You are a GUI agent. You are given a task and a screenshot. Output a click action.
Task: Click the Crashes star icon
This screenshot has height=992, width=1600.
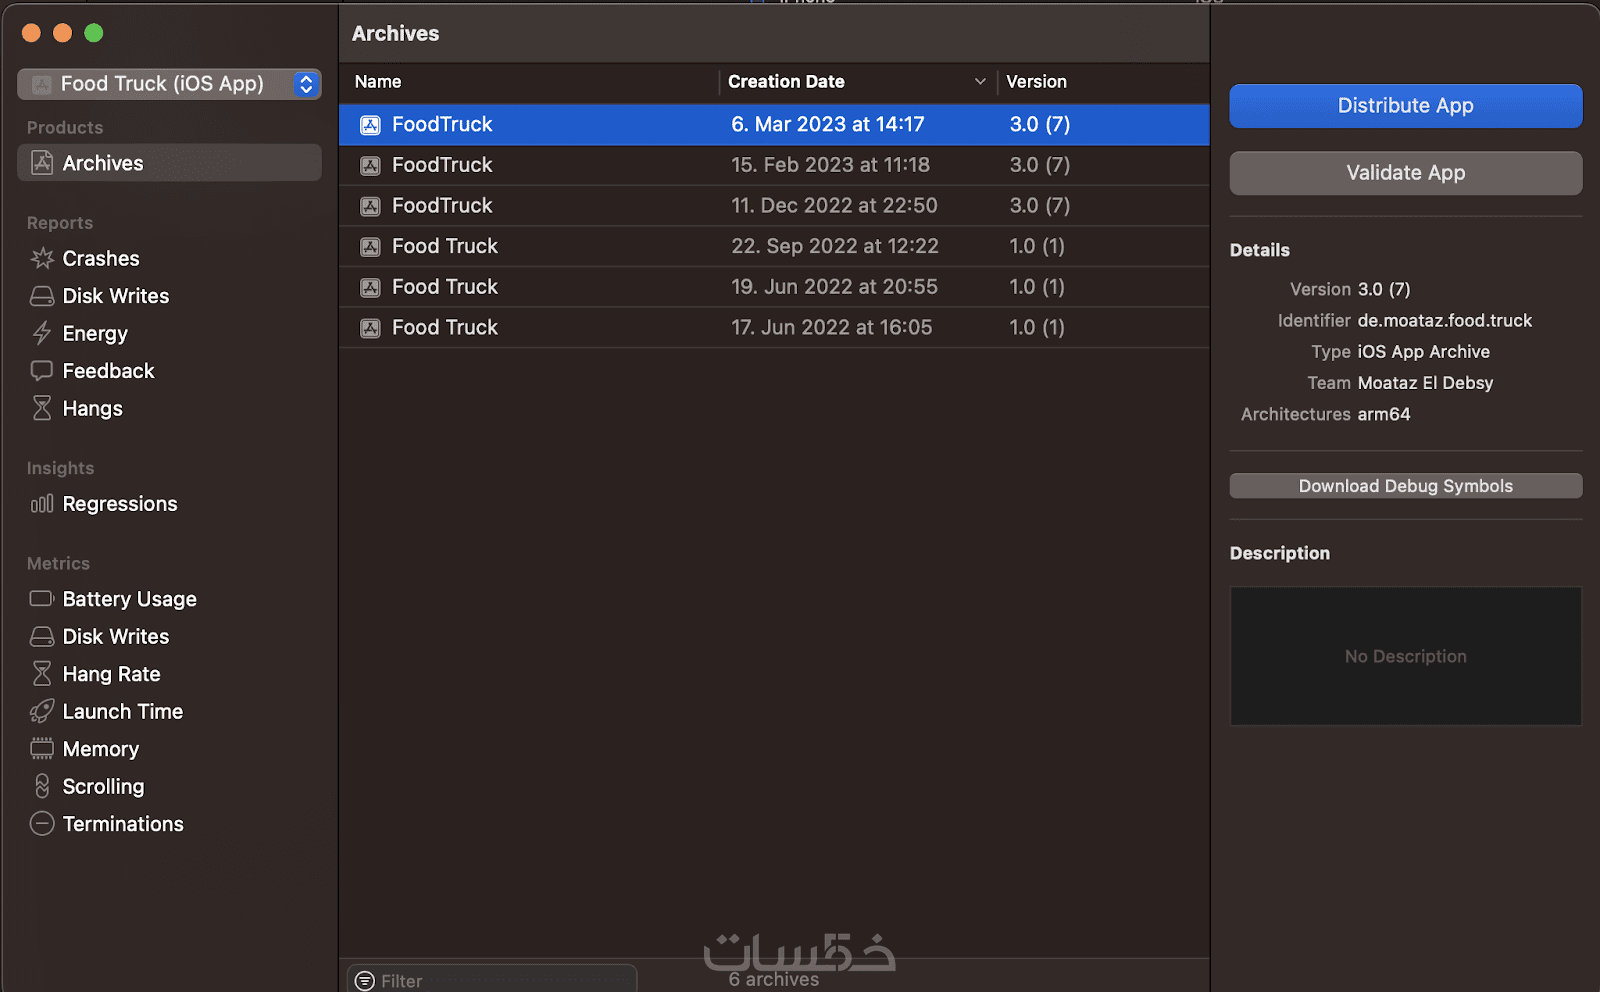(42, 258)
